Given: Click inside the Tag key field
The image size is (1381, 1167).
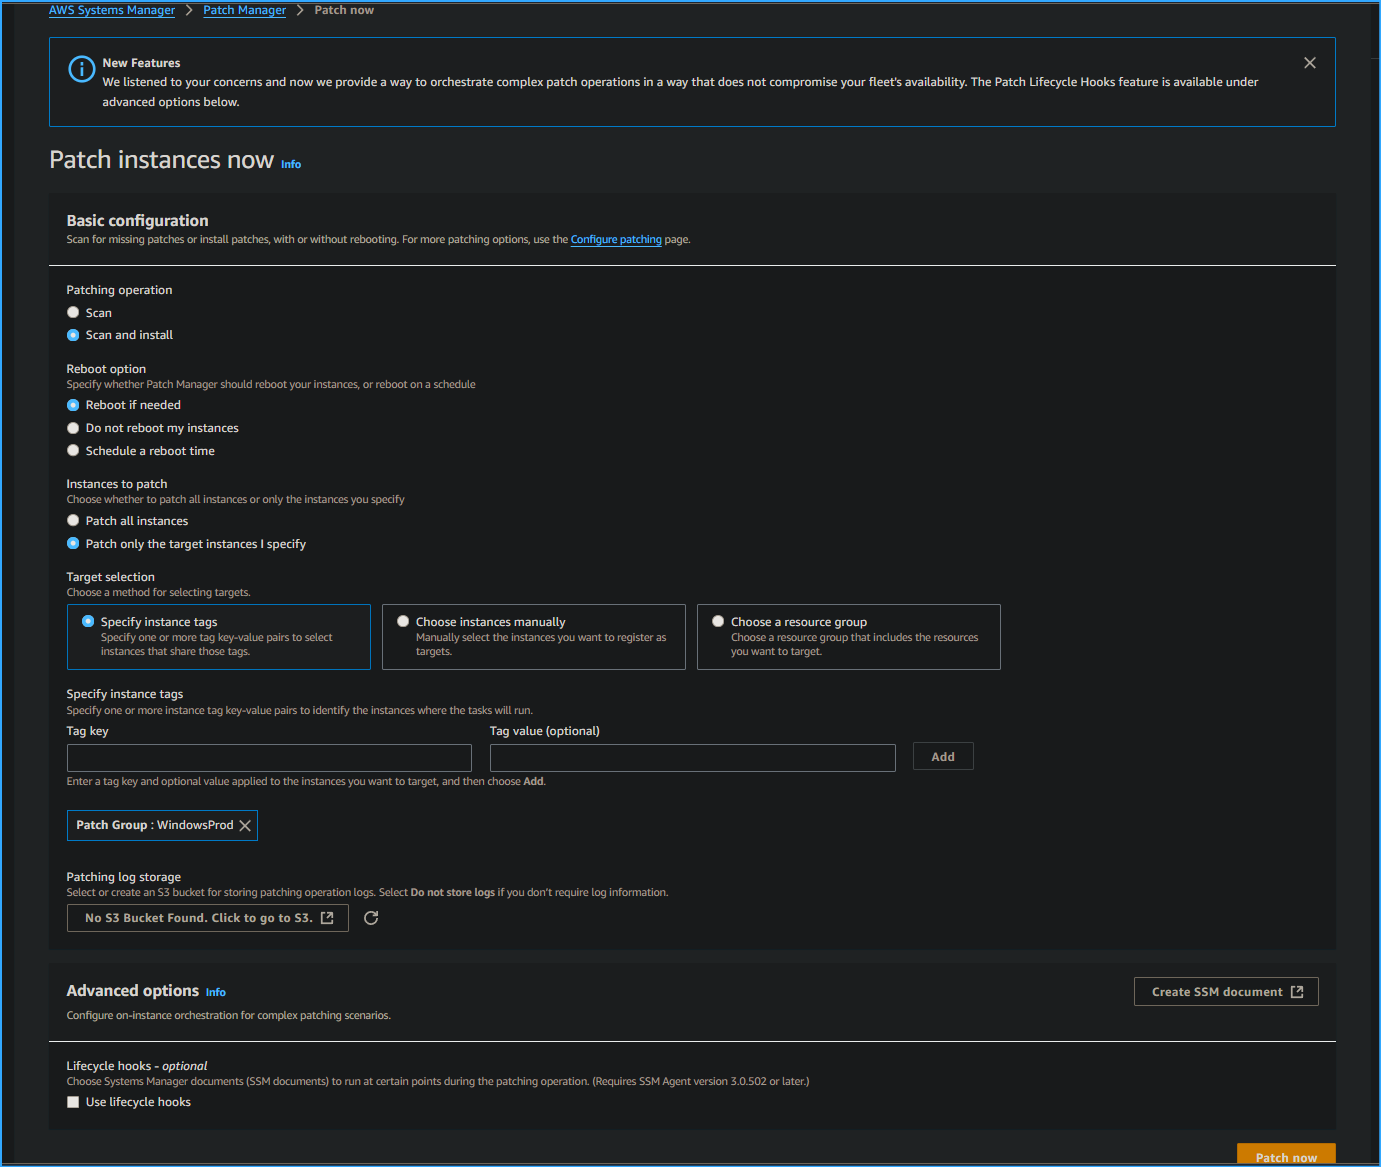Looking at the screenshot, I should click(x=268, y=758).
